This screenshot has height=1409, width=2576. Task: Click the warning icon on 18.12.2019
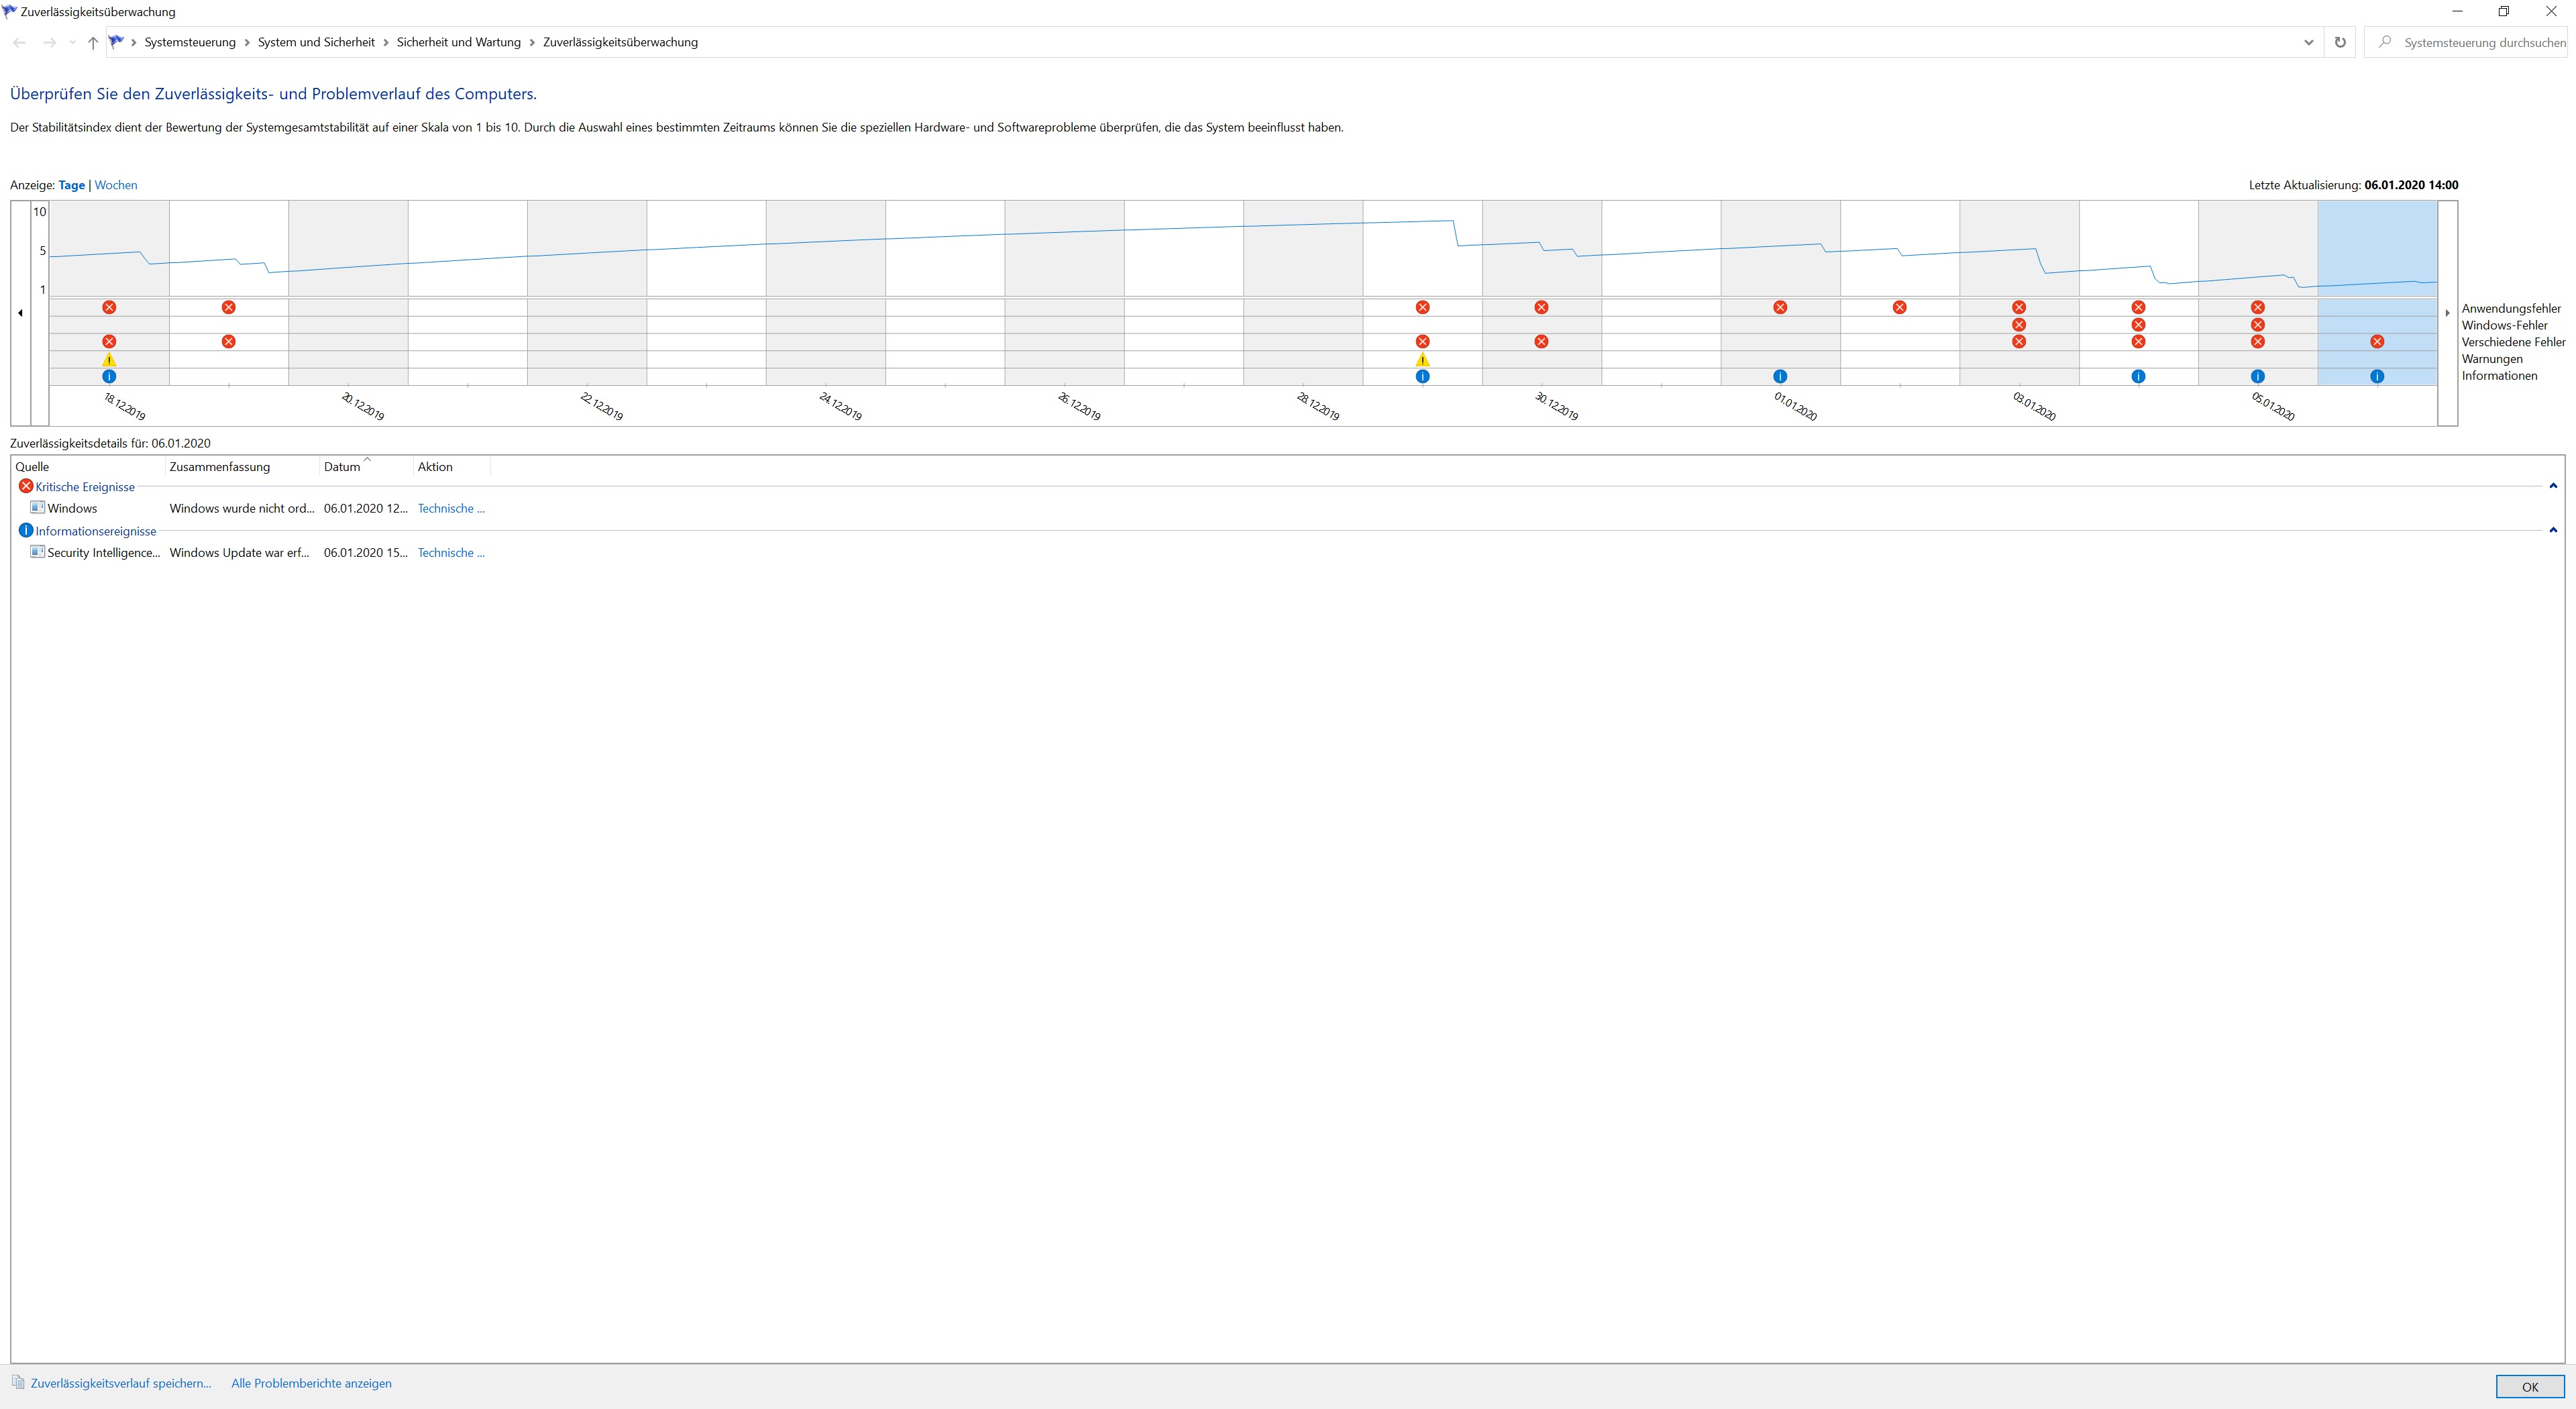pyautogui.click(x=109, y=360)
